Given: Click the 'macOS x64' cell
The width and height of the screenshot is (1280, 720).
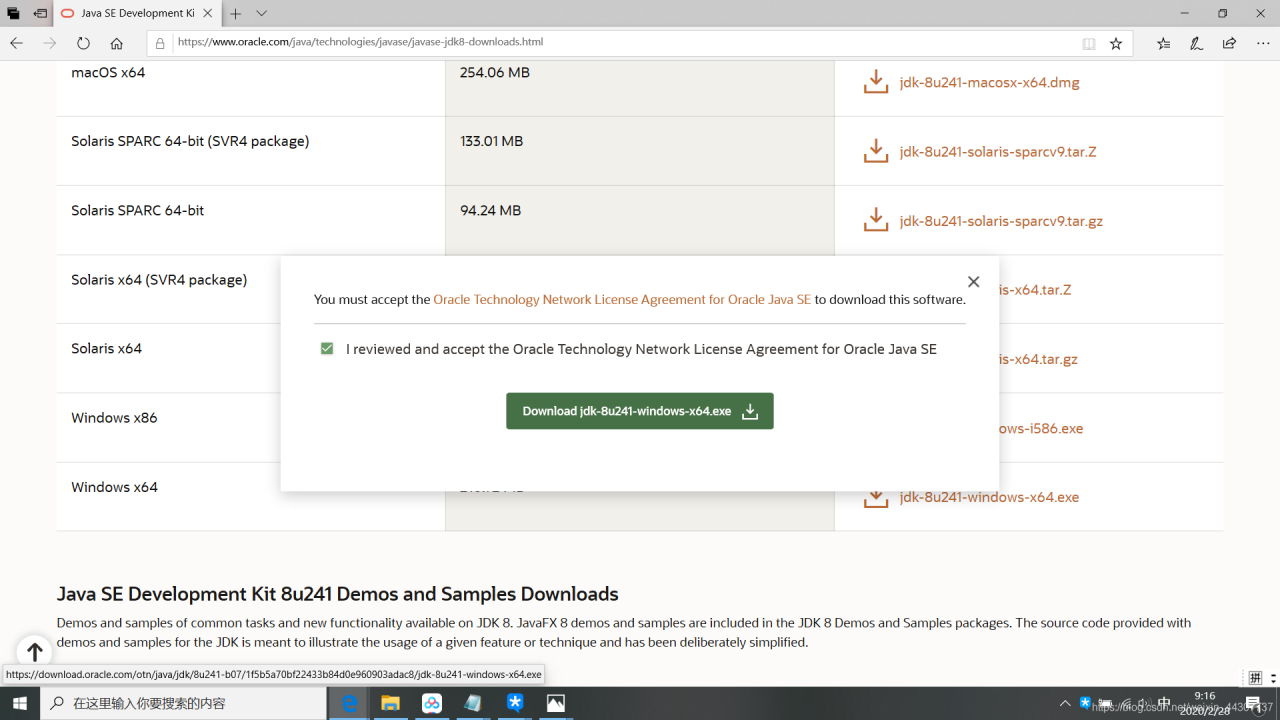Looking at the screenshot, I should 108,73.
